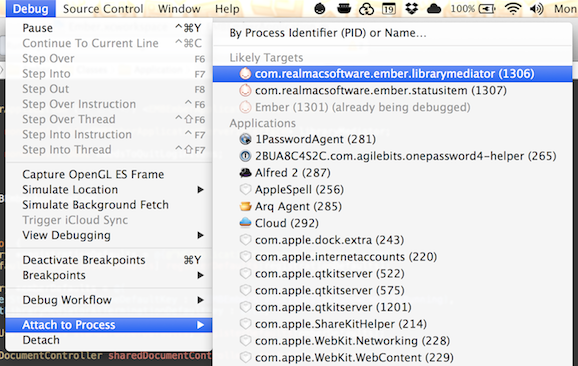Screen dimensions: 578x366
Task: Attach to AppleSpell (256)
Action: click(393, 189)
